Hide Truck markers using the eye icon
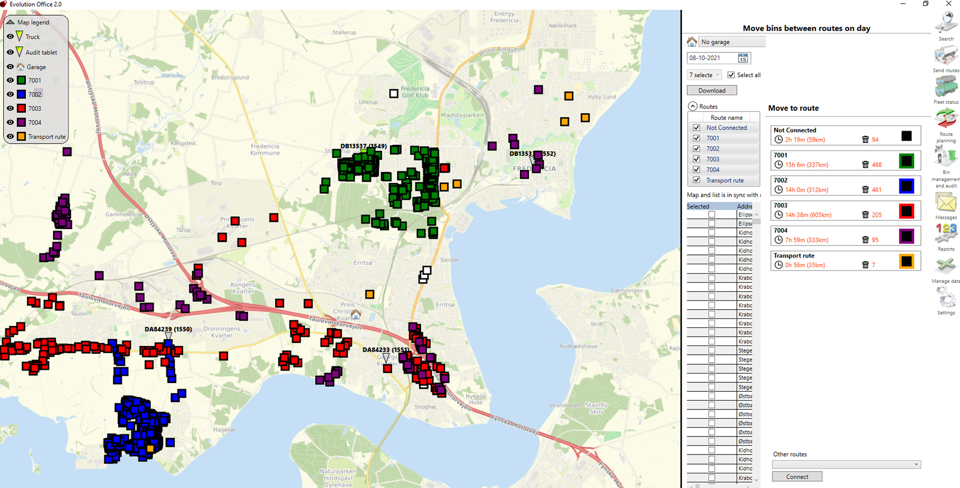The image size is (960, 488). pyautogui.click(x=10, y=37)
